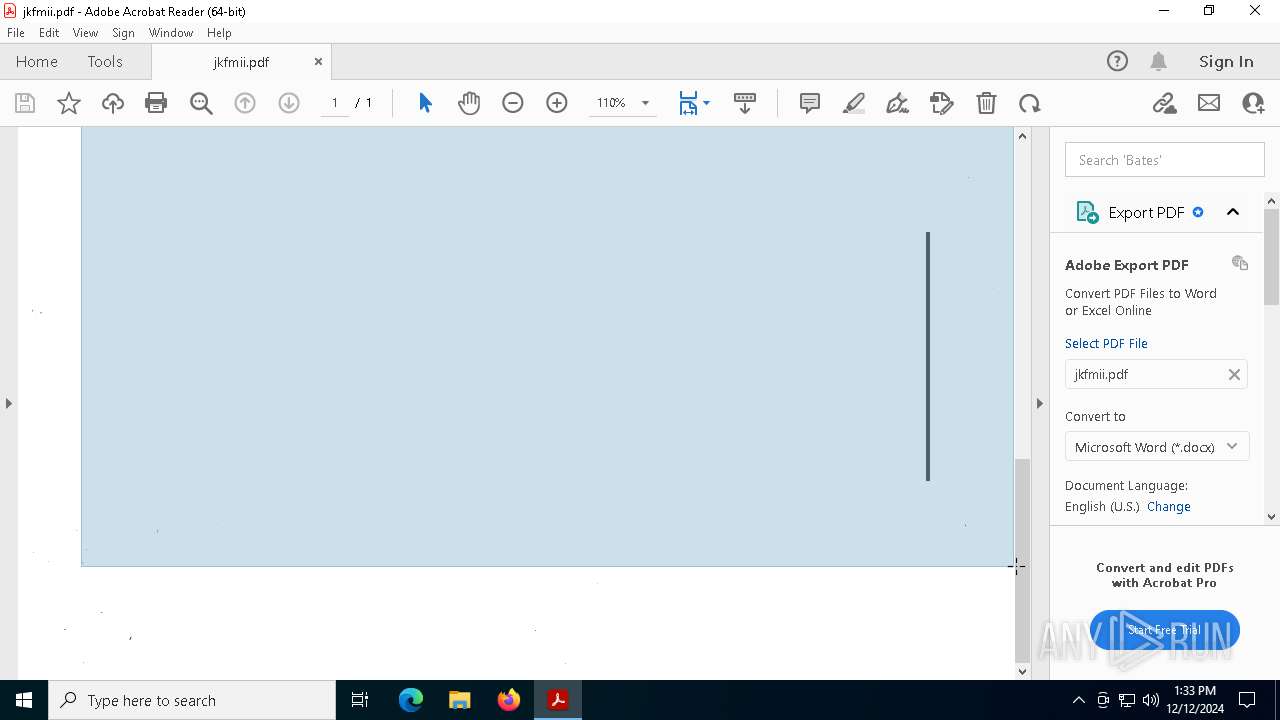Activate the Hand pan tool
Viewport: 1280px width, 720px height.
469,103
